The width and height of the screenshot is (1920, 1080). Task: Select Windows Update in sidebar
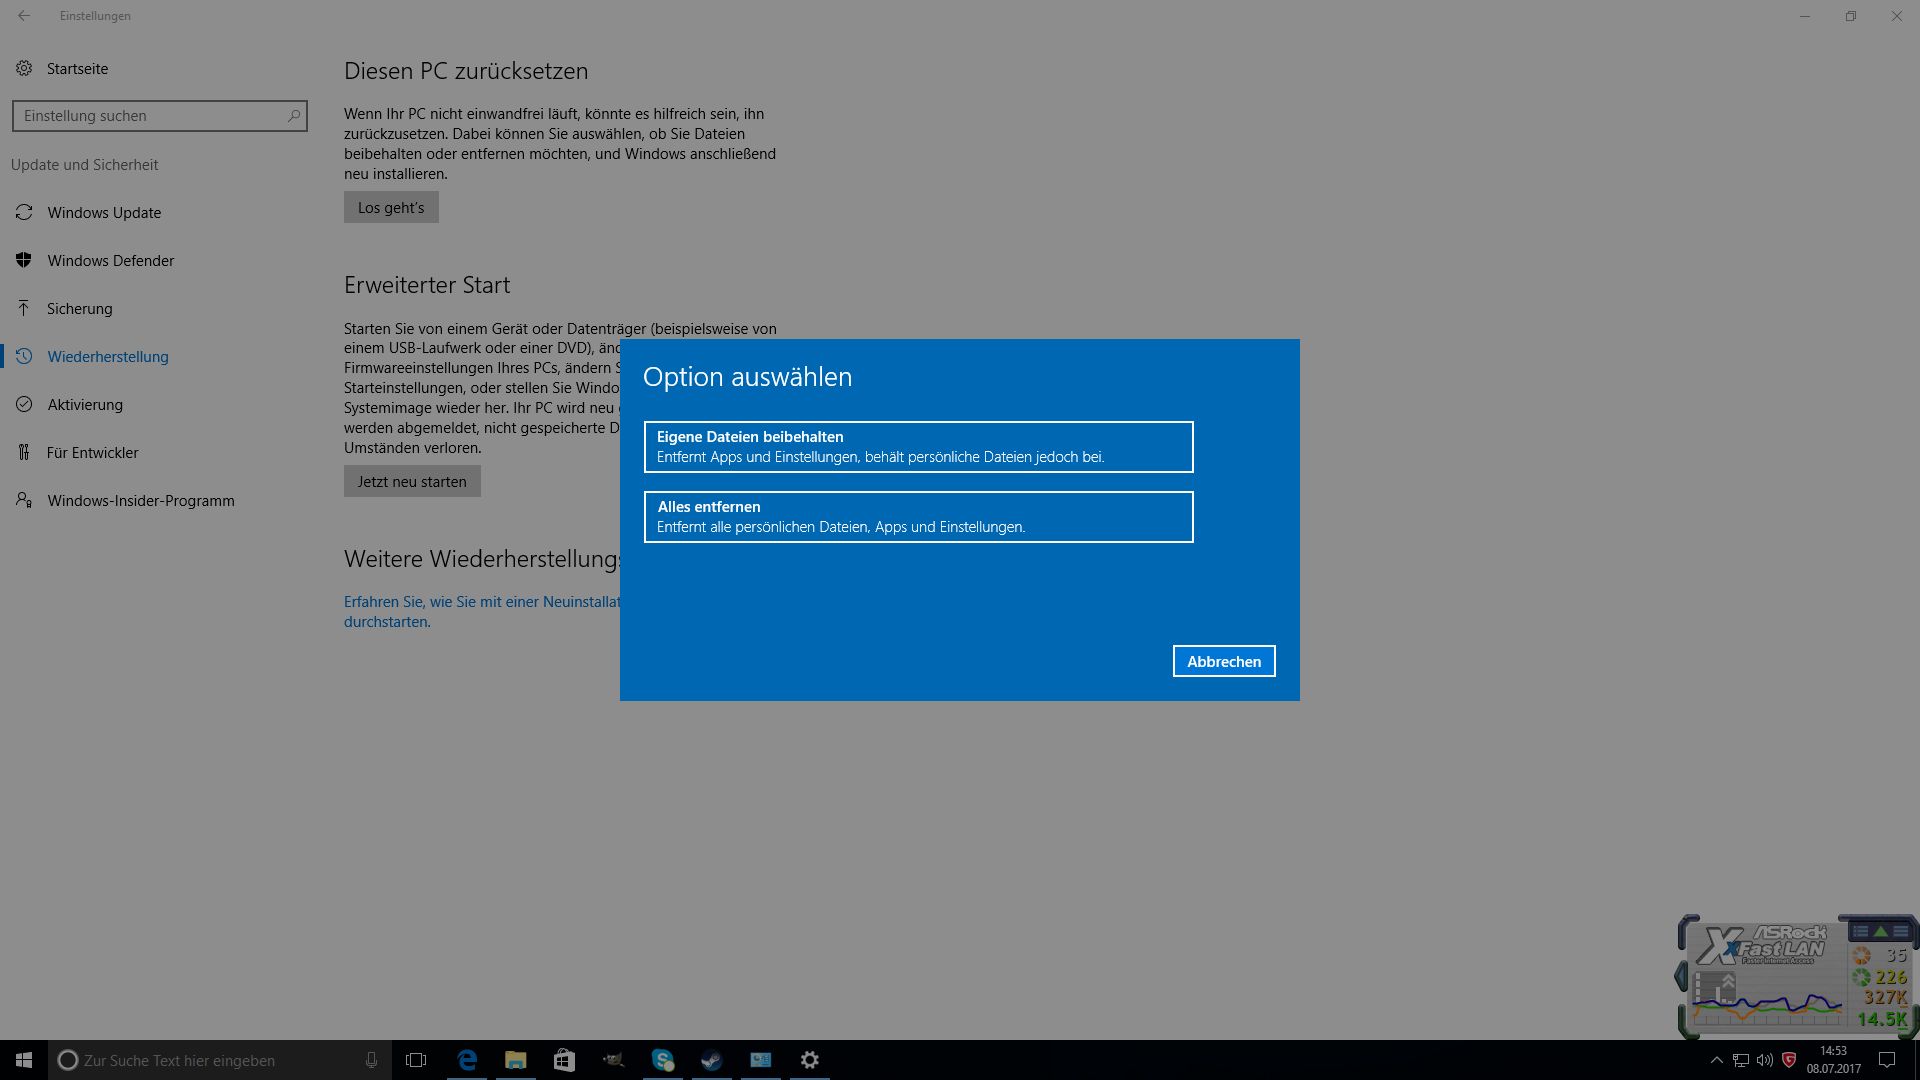104,213
